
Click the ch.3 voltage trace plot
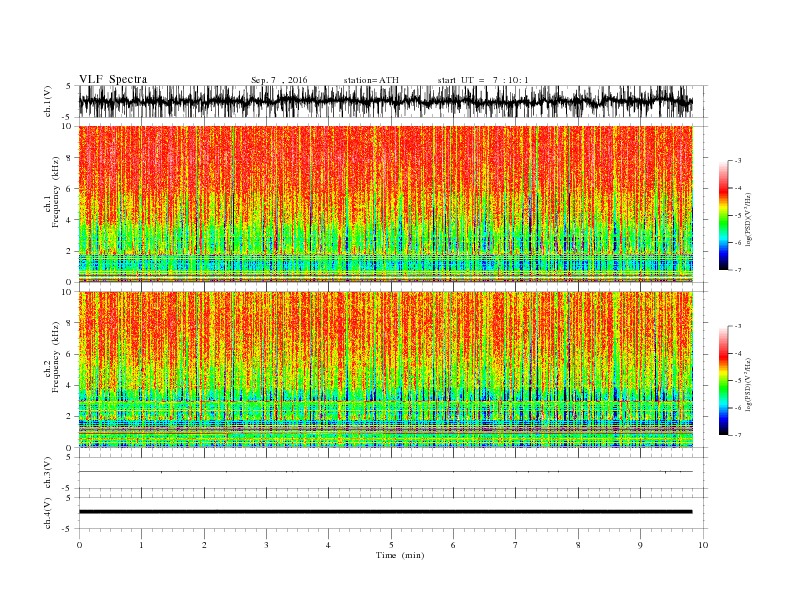[393, 473]
